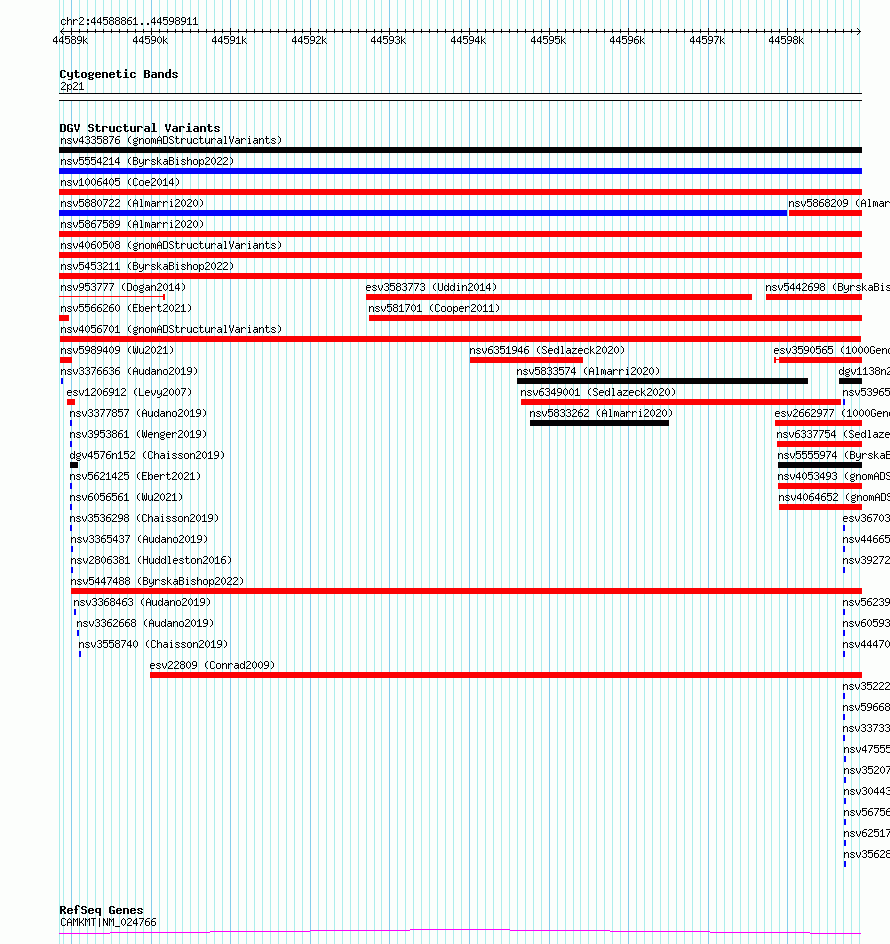The width and height of the screenshot is (890, 944).
Task: Click nsv6351946 (Sedlazeck2020) label
Action: pyautogui.click(x=547, y=350)
